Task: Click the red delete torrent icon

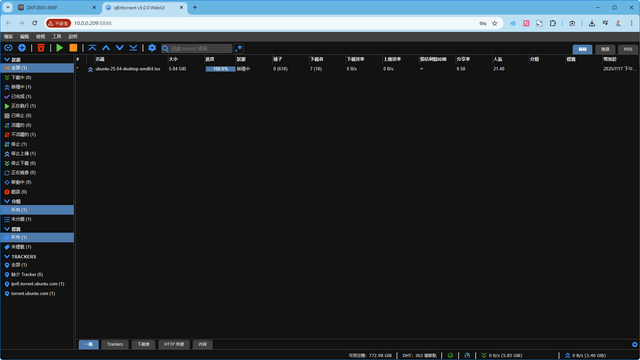Action: coord(41,48)
